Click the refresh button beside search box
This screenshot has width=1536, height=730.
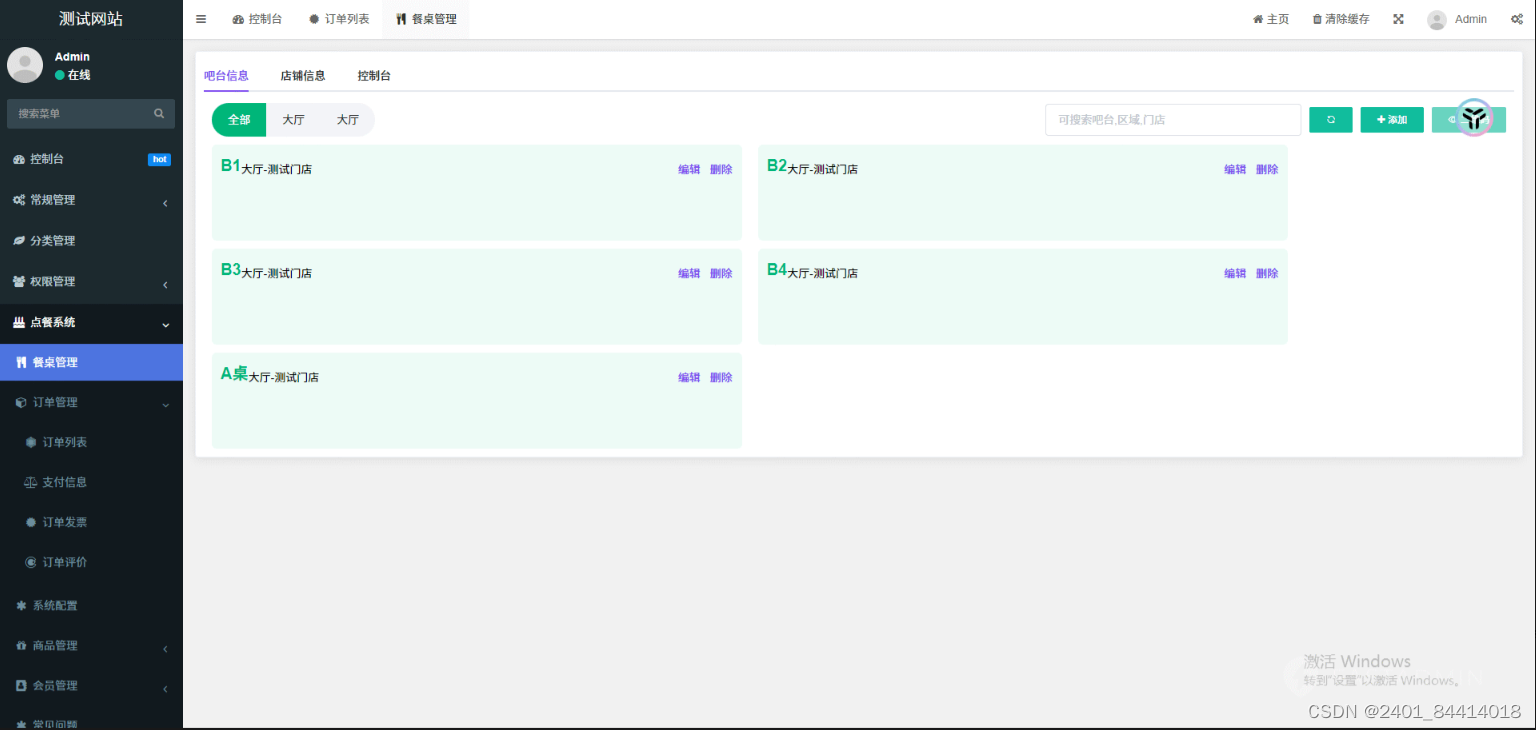[x=1331, y=120]
